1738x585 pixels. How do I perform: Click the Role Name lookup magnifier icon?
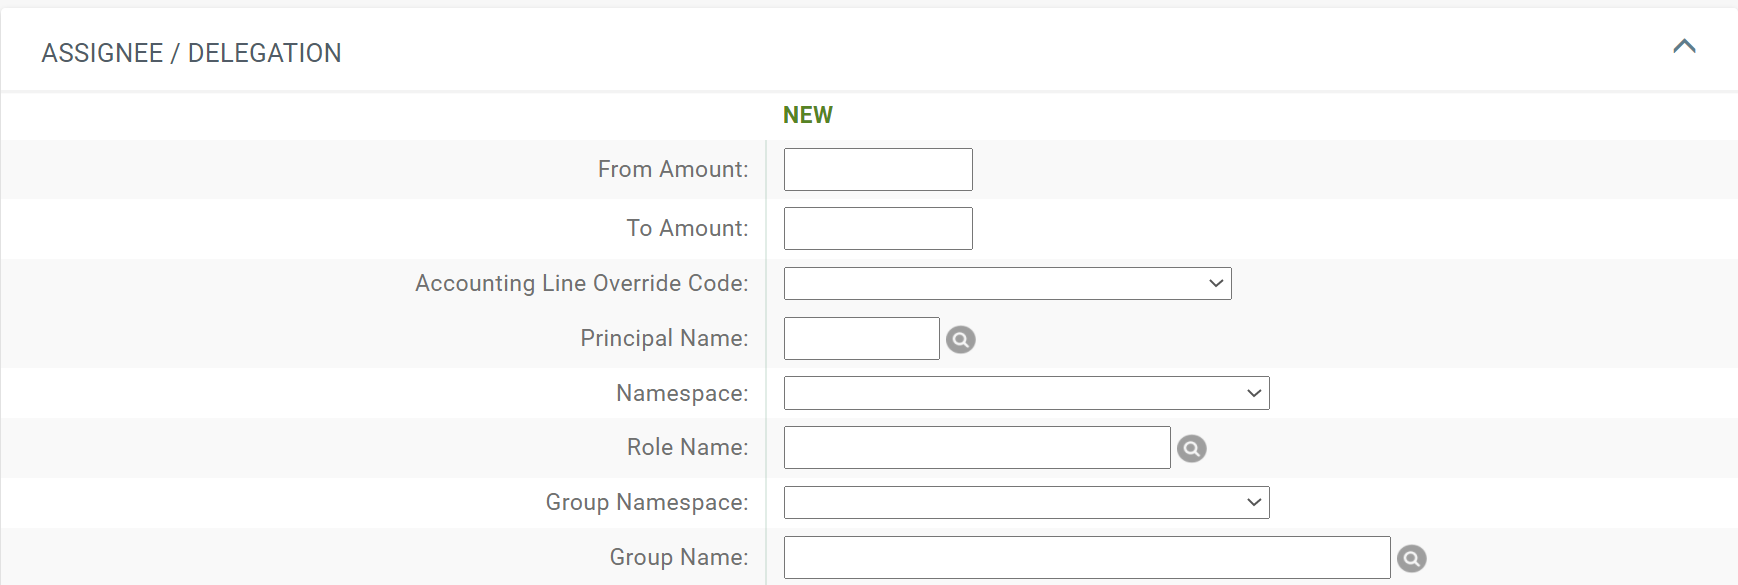click(1191, 449)
